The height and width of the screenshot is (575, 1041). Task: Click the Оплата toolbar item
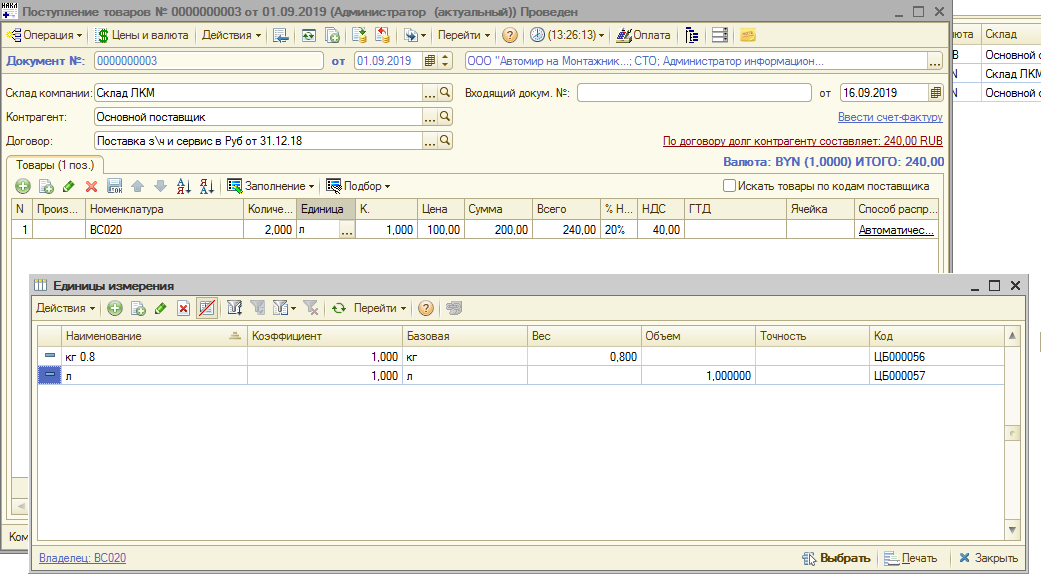[643, 35]
